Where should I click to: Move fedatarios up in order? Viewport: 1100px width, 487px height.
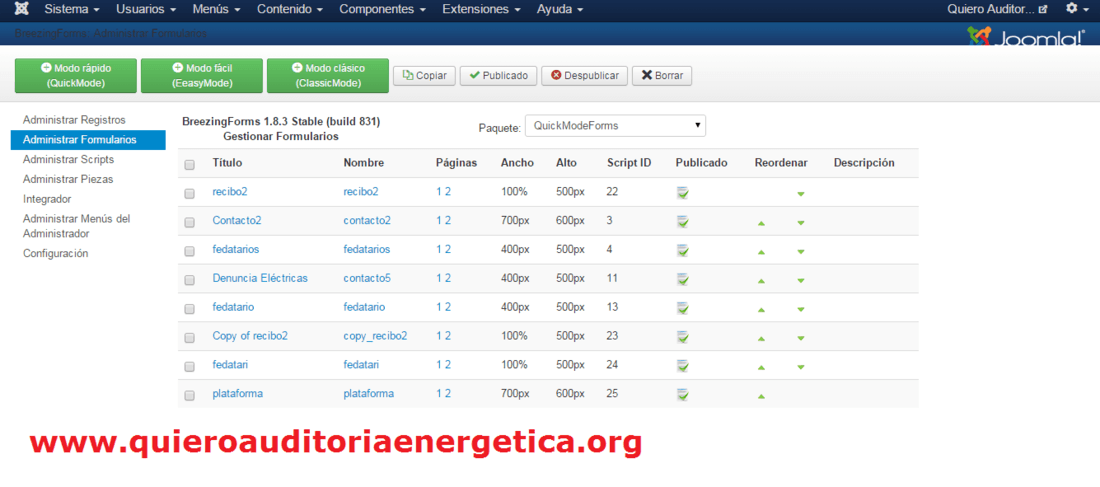coord(761,252)
